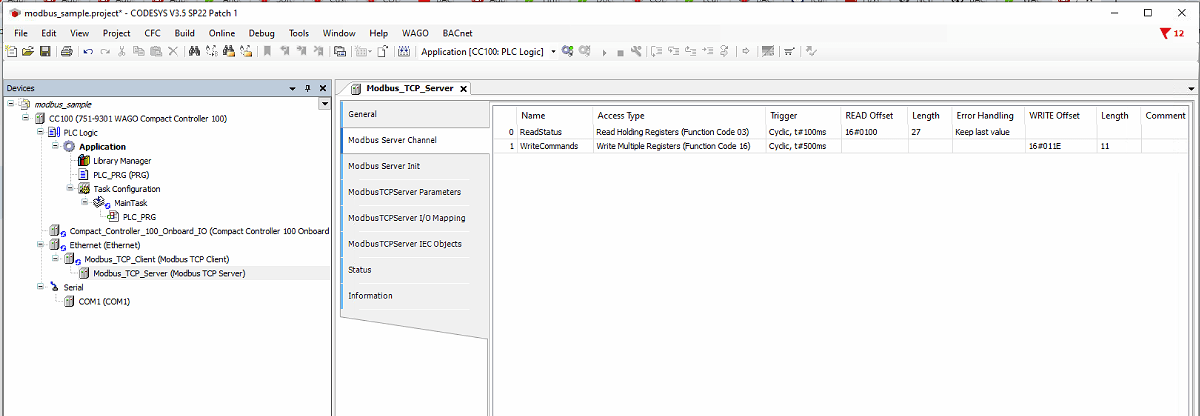Click the Redo arrow icon
Viewport: 1200px width, 416px height.
tap(105, 51)
